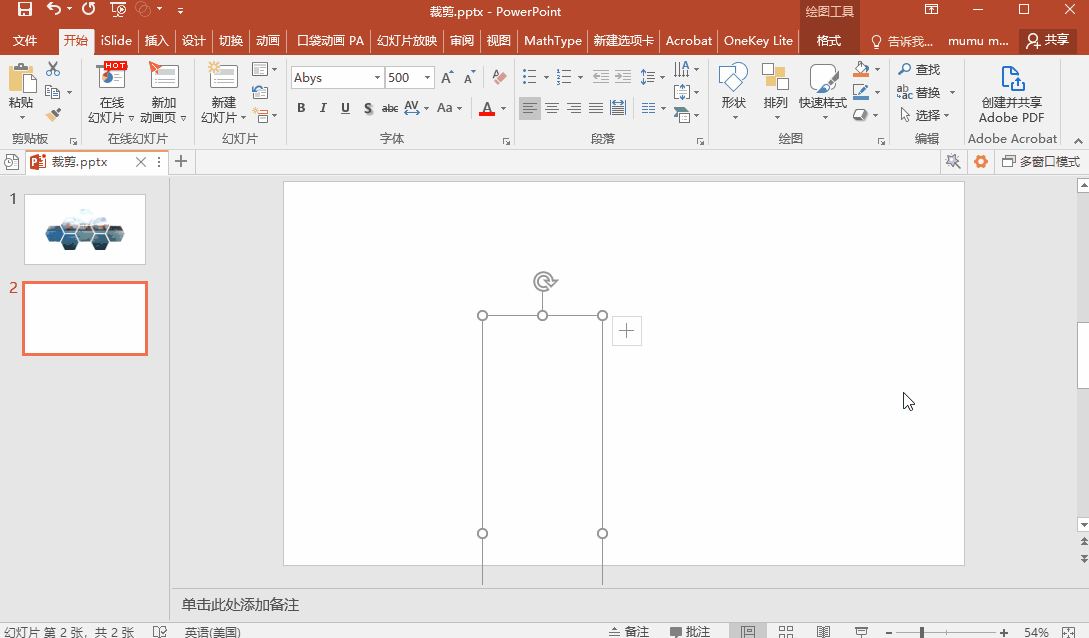Toggle Bold formatting
This screenshot has height=638, width=1089.
tap(301, 108)
